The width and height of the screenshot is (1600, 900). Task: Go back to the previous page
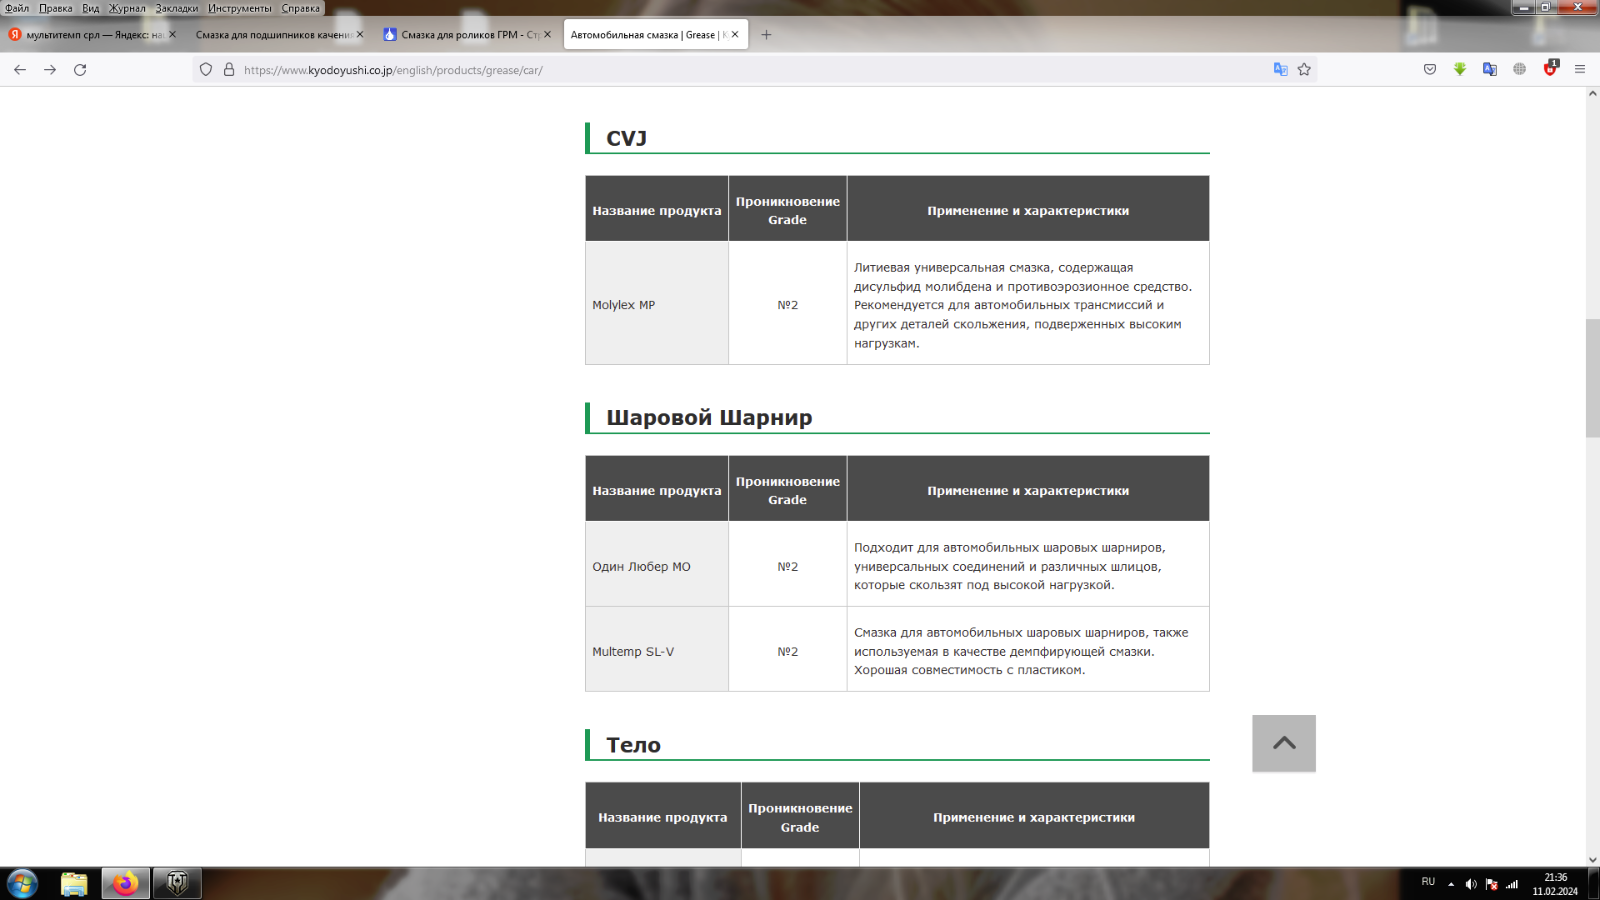click(20, 70)
